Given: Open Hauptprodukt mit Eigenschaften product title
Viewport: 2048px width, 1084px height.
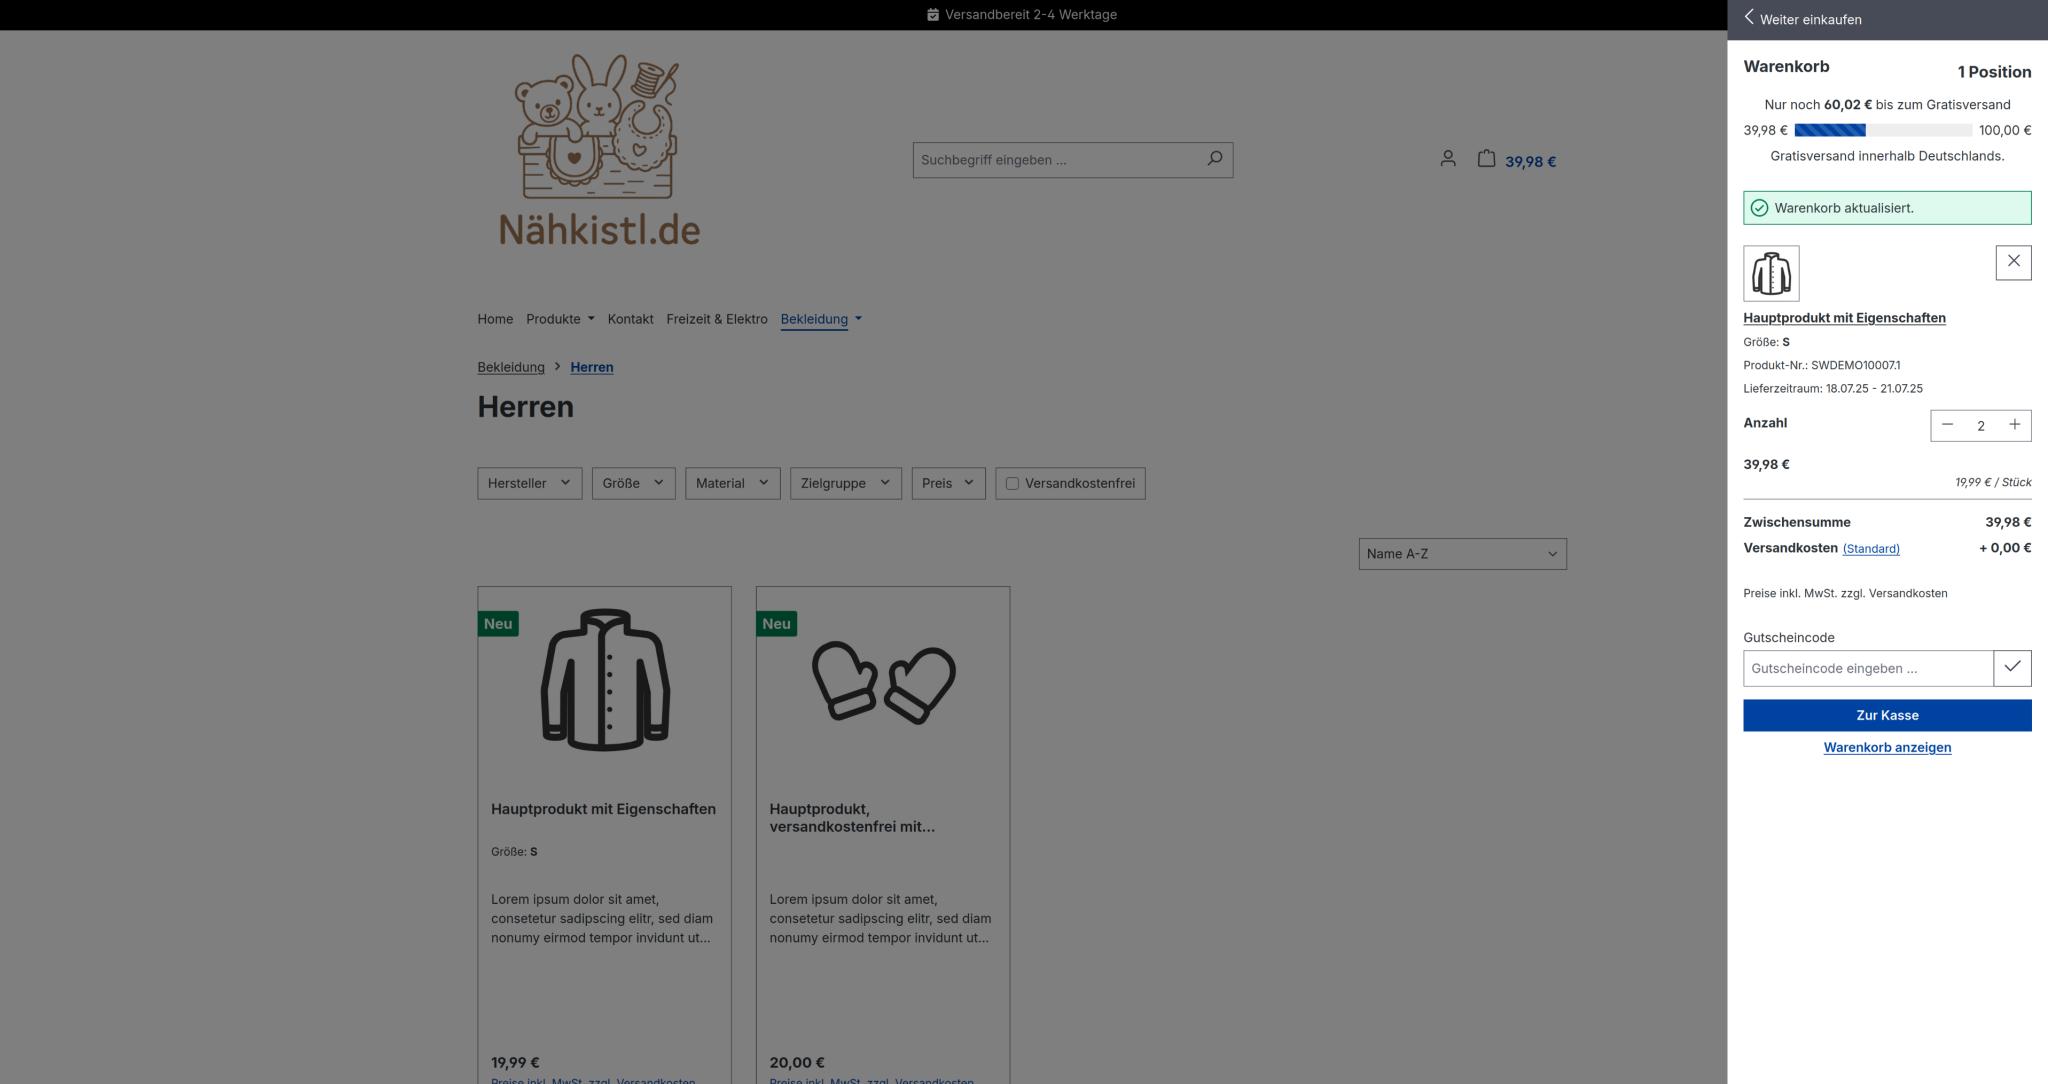Looking at the screenshot, I should point(603,809).
